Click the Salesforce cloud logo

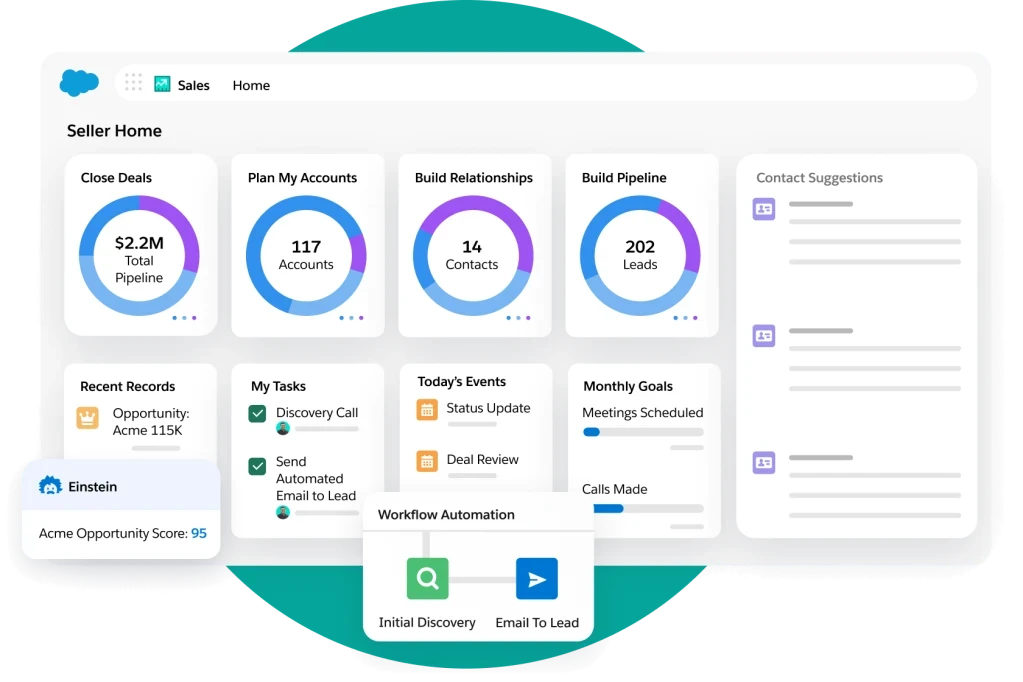pyautogui.click(x=79, y=83)
